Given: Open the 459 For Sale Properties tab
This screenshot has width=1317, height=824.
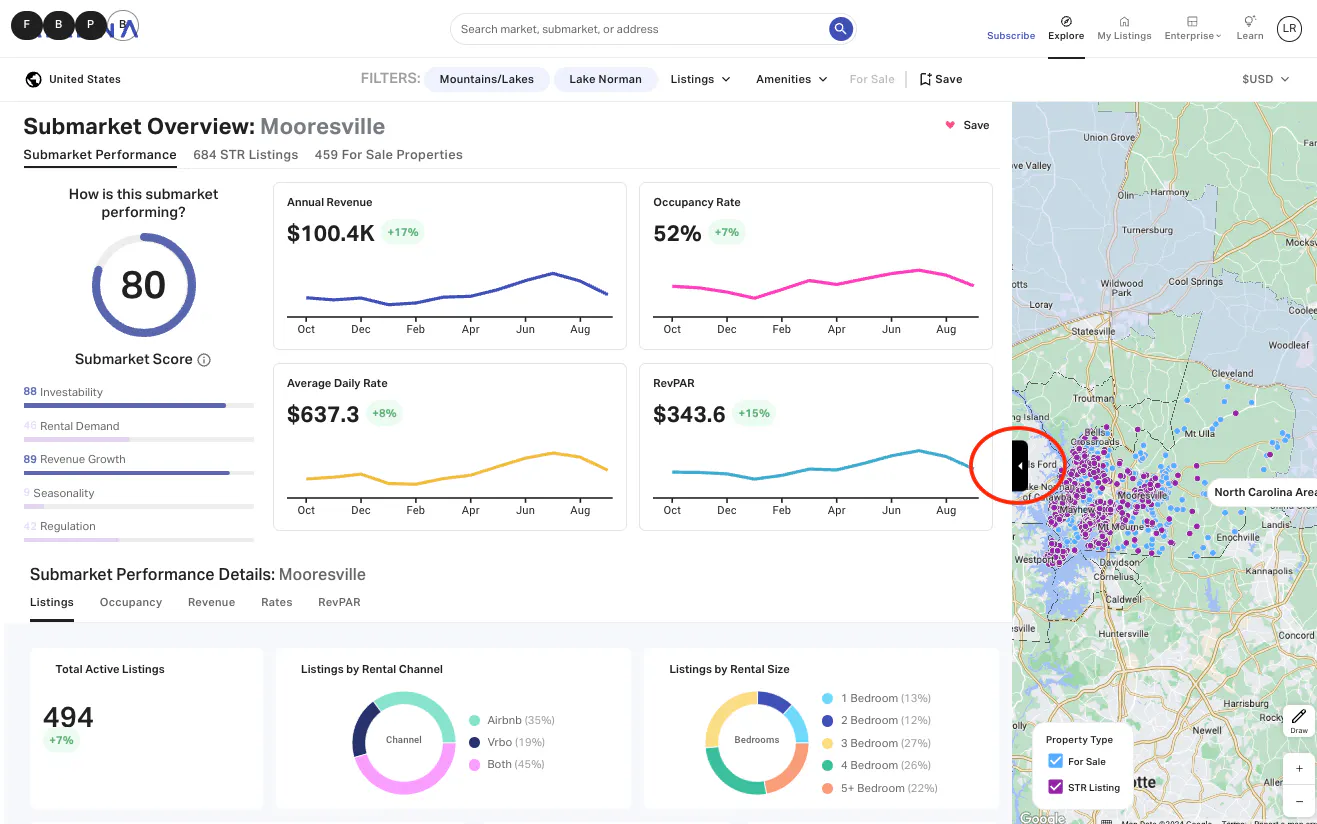Looking at the screenshot, I should [x=388, y=155].
